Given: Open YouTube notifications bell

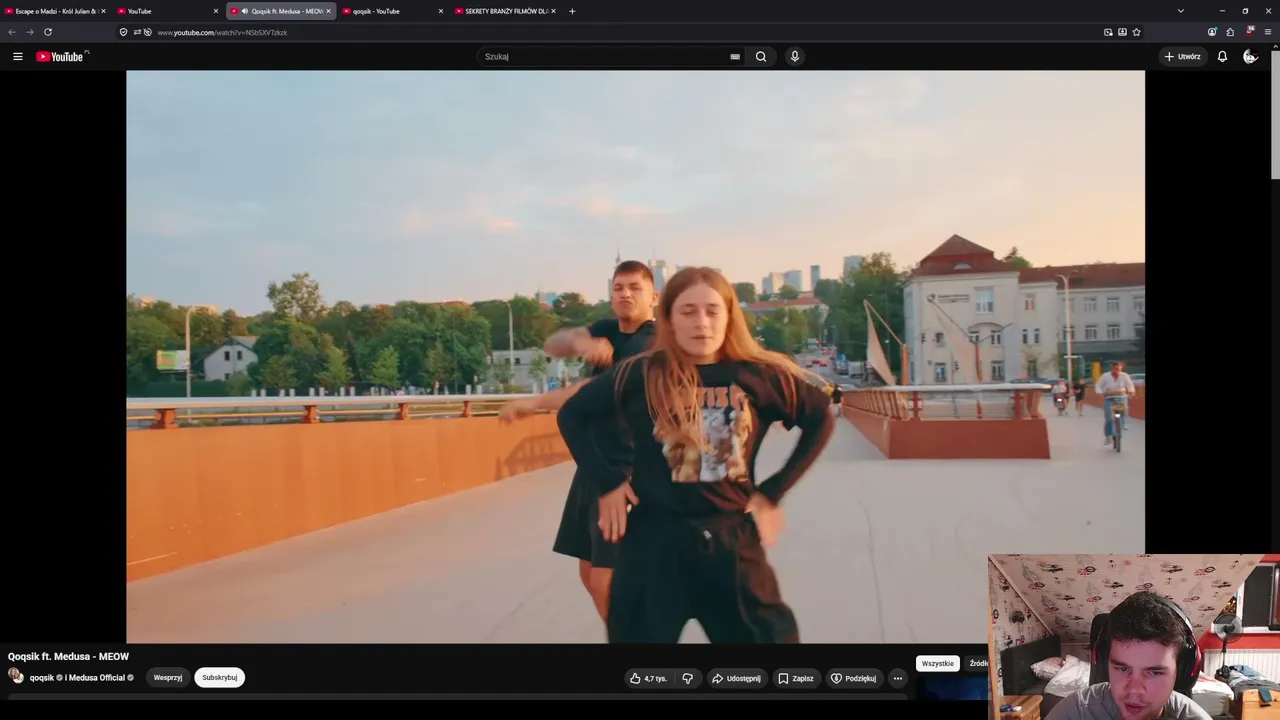Looking at the screenshot, I should click(x=1222, y=57).
